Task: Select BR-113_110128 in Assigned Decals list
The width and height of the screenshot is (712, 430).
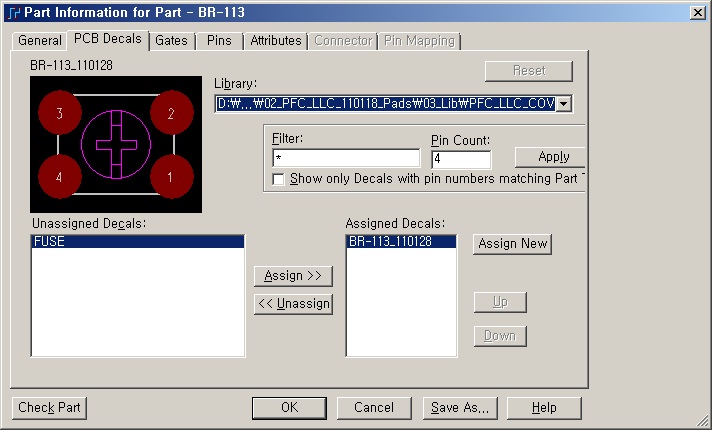Action: pyautogui.click(x=401, y=242)
